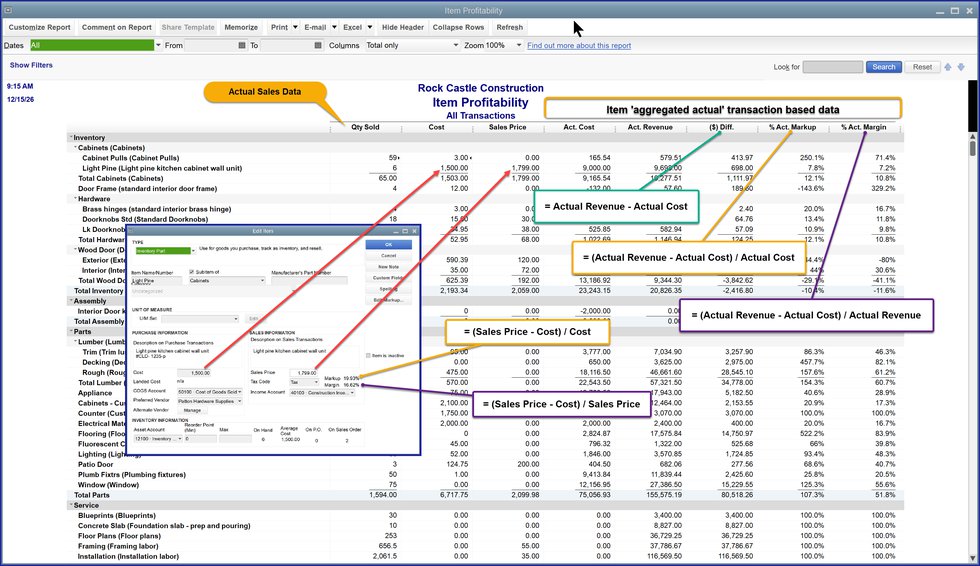
Task: Open the window system menu icon
Action: coord(10,9)
